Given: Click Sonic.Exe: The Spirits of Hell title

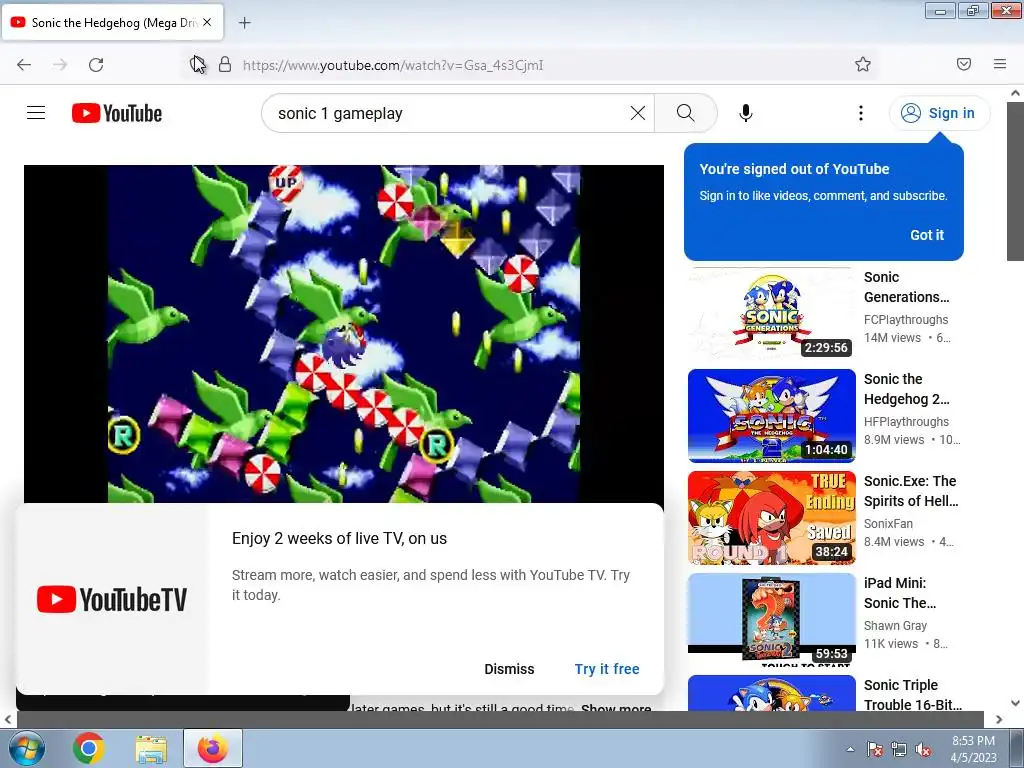Looking at the screenshot, I should click(x=911, y=491).
